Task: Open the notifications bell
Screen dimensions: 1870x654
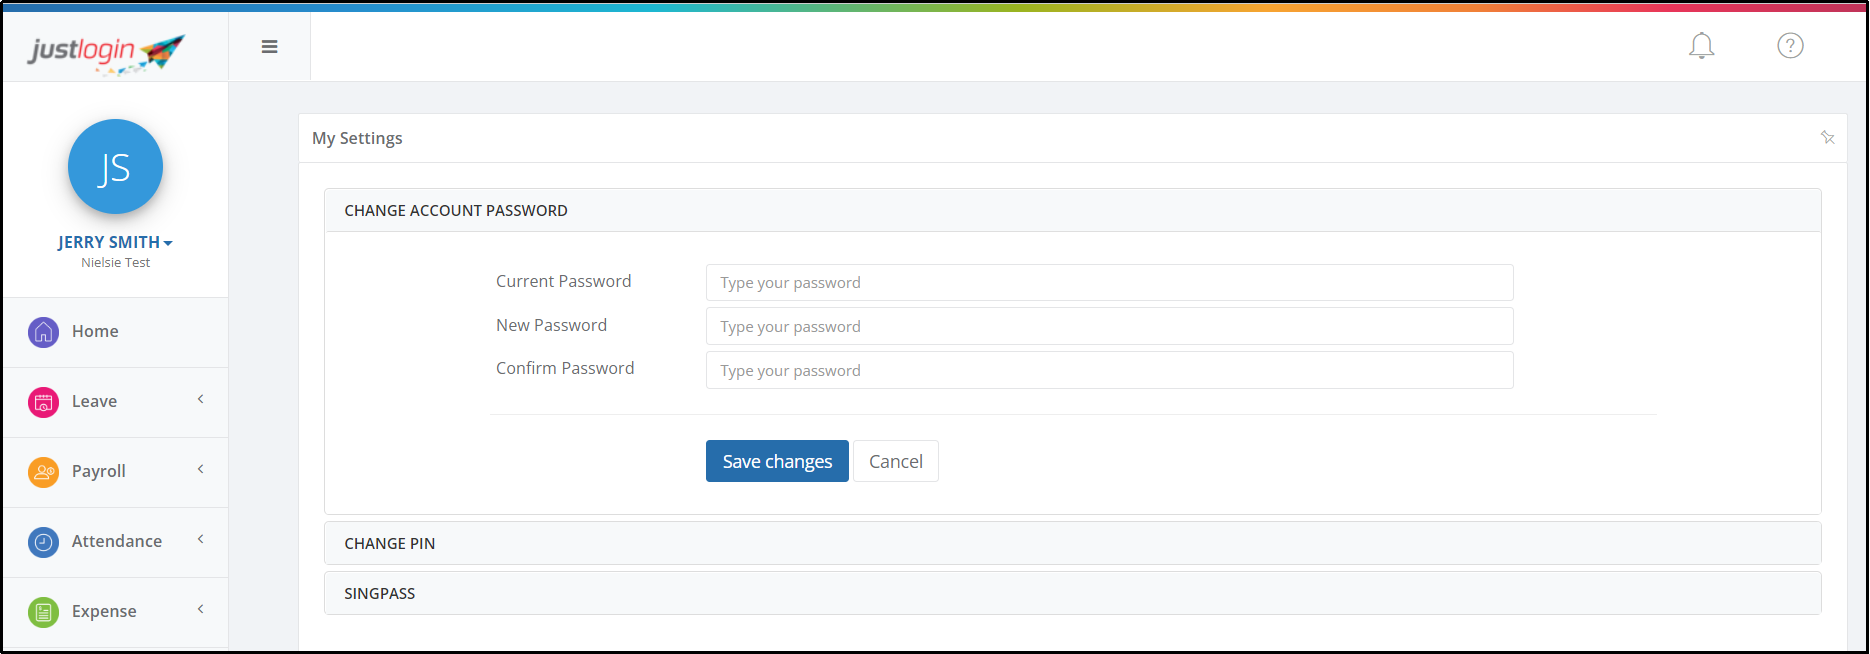Action: point(1701,46)
